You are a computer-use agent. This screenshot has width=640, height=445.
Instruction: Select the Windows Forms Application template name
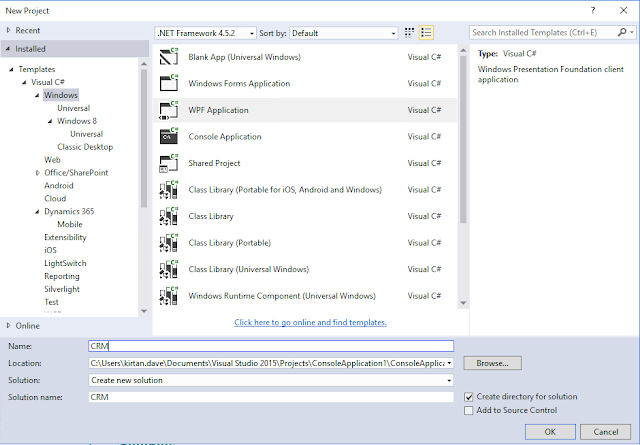click(239, 83)
